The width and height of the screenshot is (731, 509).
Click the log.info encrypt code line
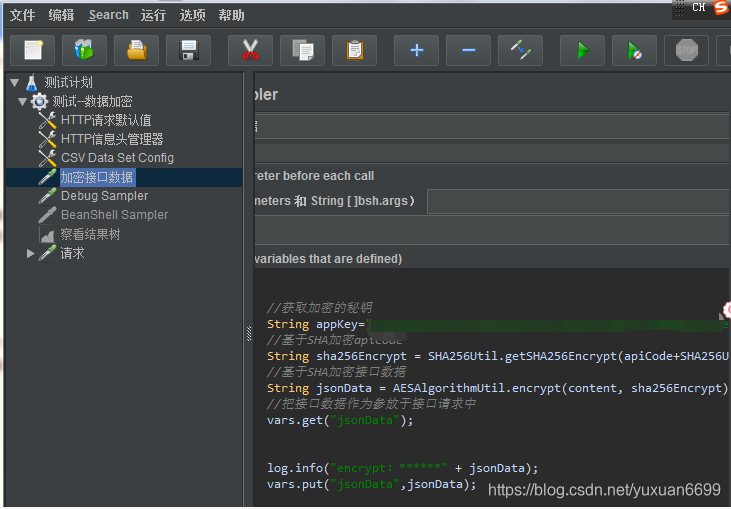click(x=402, y=468)
